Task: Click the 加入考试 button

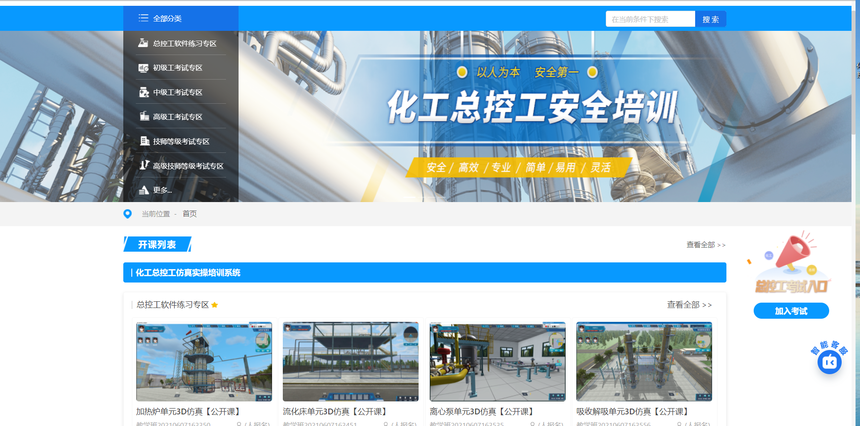Action: [791, 311]
